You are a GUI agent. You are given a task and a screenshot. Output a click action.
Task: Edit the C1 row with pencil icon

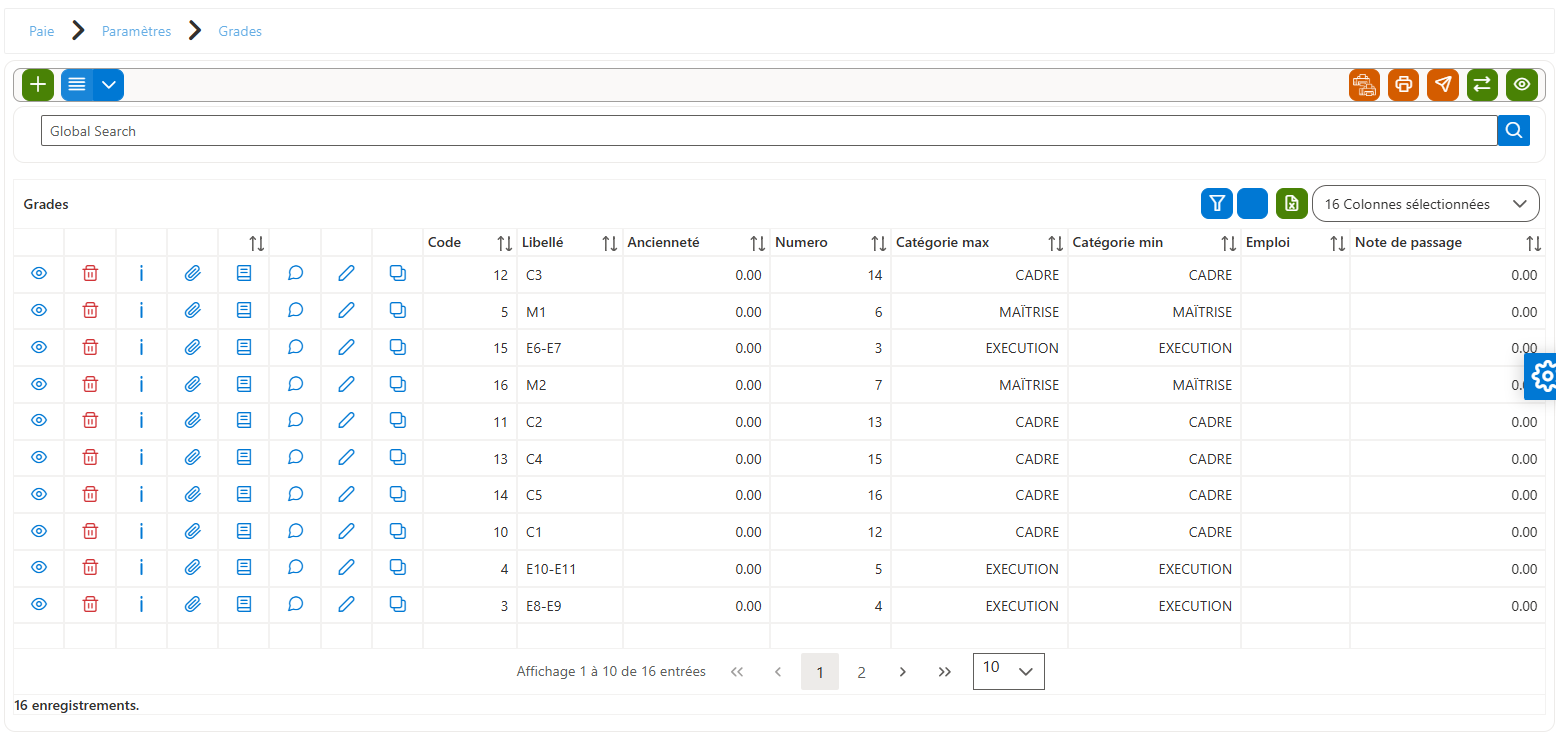tap(346, 531)
